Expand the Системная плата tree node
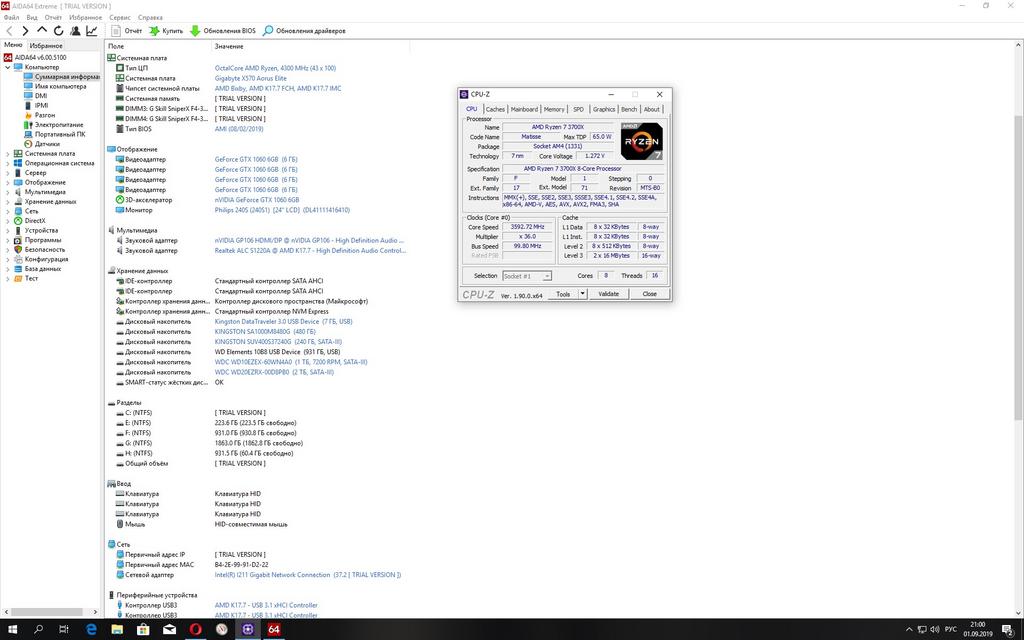This screenshot has height=640, width=1024. click(x=7, y=153)
